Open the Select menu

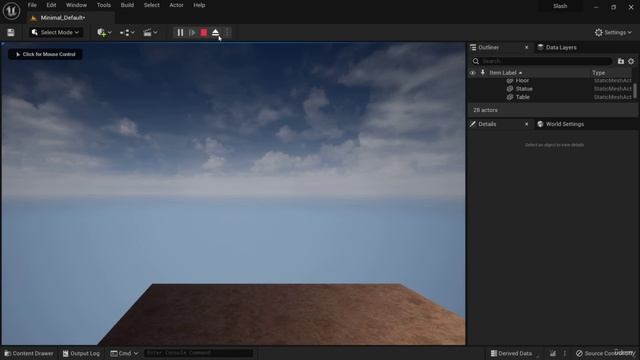click(151, 5)
